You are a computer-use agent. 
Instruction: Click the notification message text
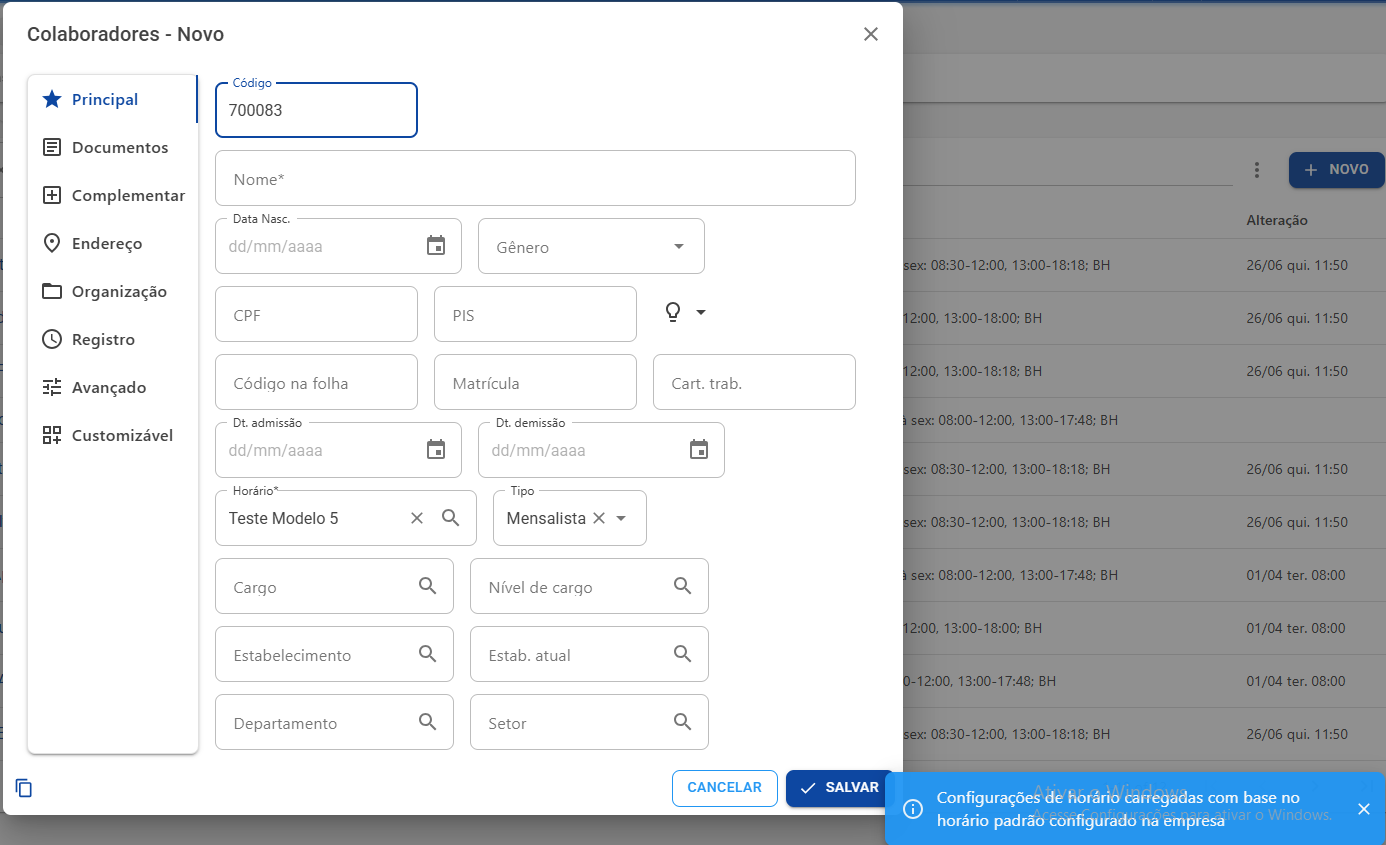pos(1118,809)
